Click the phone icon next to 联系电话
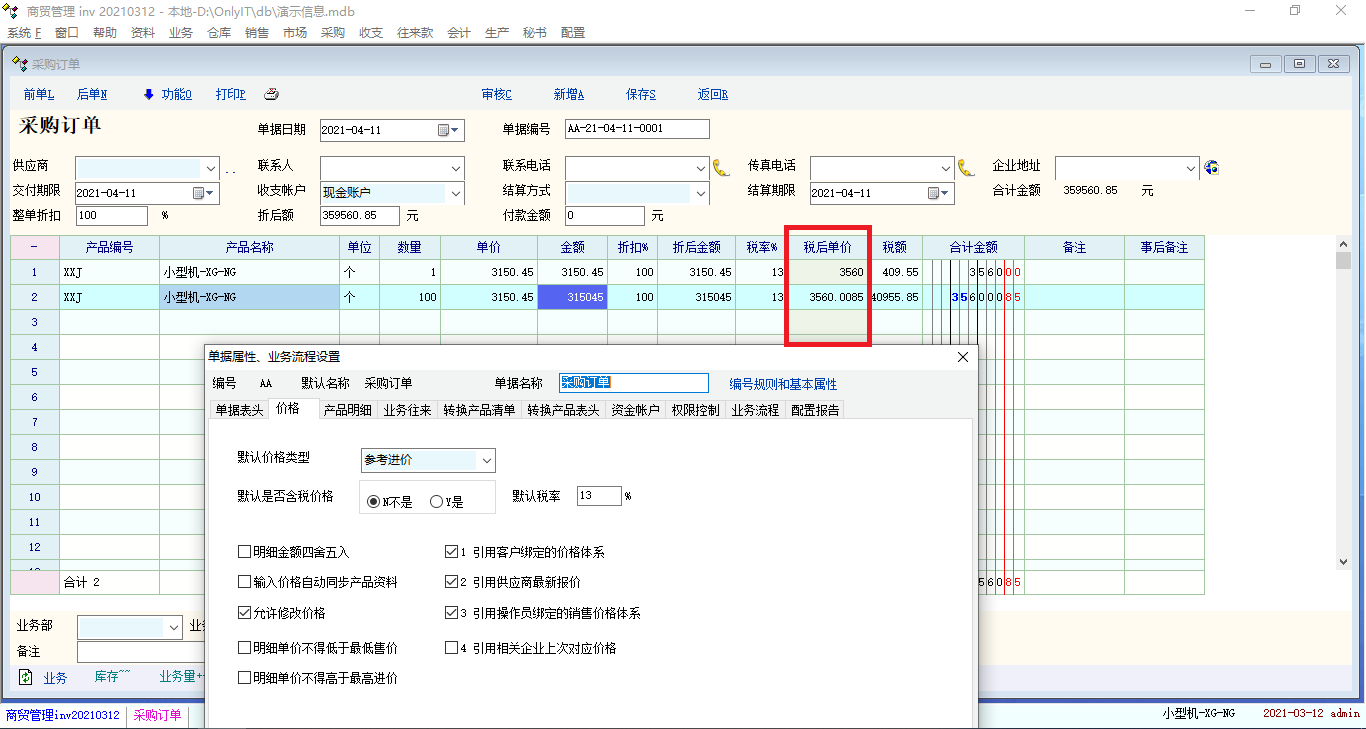The image size is (1366, 729). coord(721,167)
